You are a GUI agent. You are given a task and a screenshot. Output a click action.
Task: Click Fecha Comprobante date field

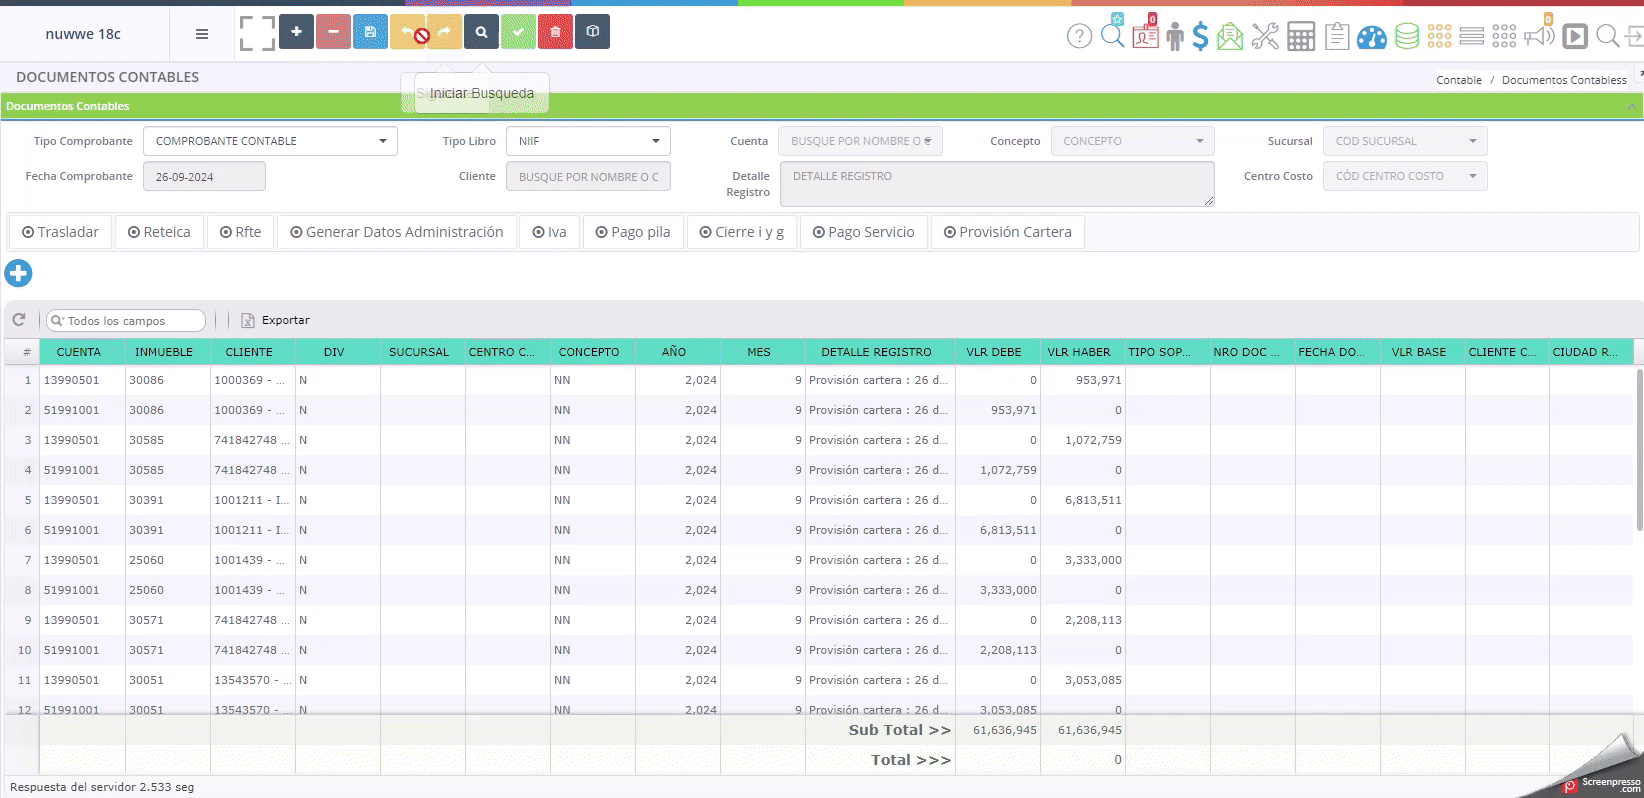204,176
